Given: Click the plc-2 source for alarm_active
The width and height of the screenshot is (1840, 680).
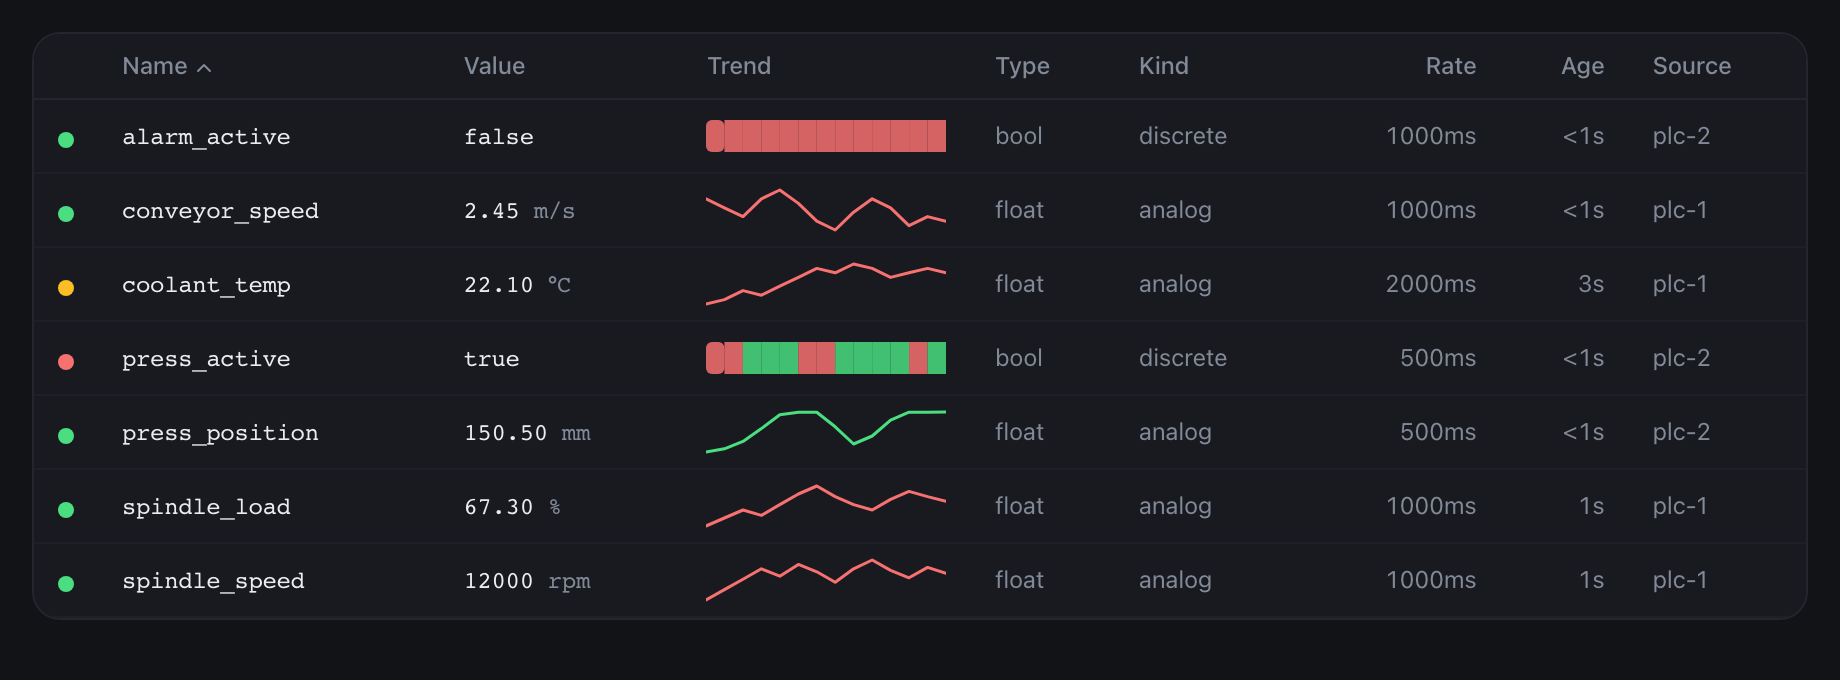Looking at the screenshot, I should click(x=1681, y=136).
